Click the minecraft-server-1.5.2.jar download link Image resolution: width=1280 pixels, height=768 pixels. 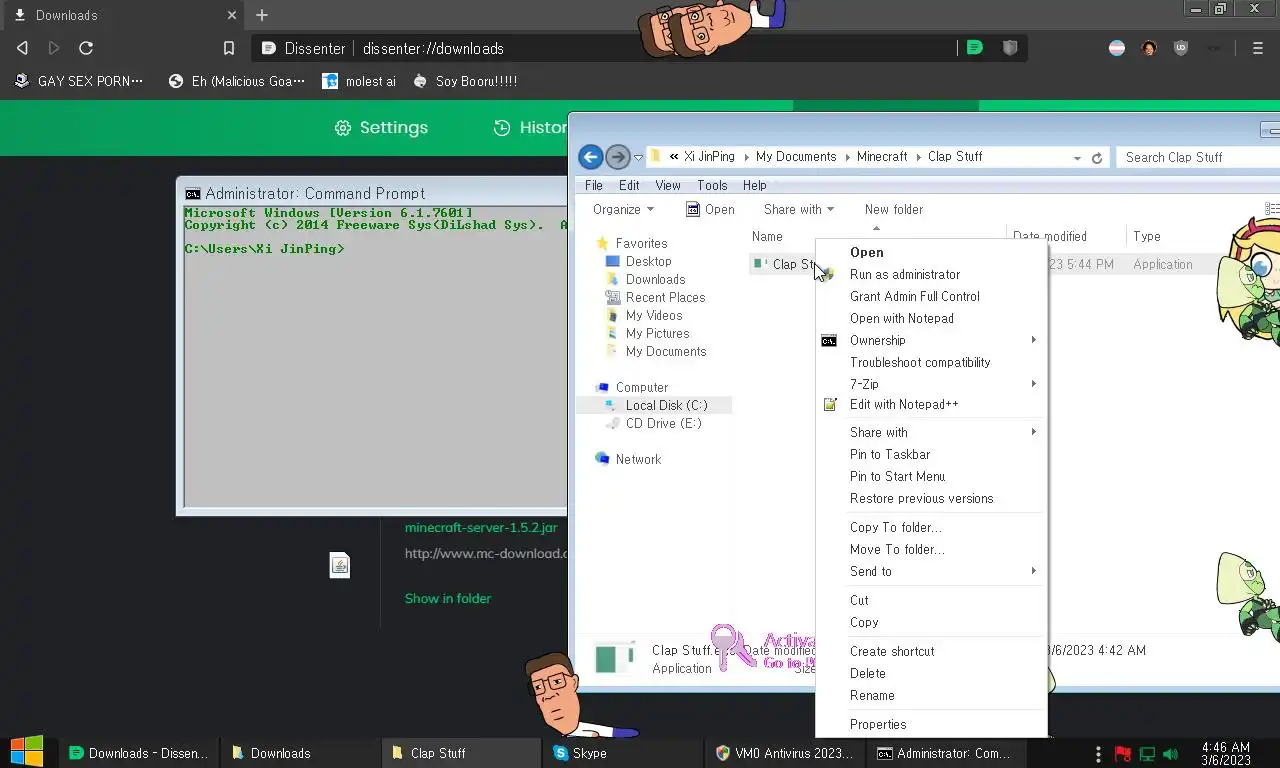[481, 527]
